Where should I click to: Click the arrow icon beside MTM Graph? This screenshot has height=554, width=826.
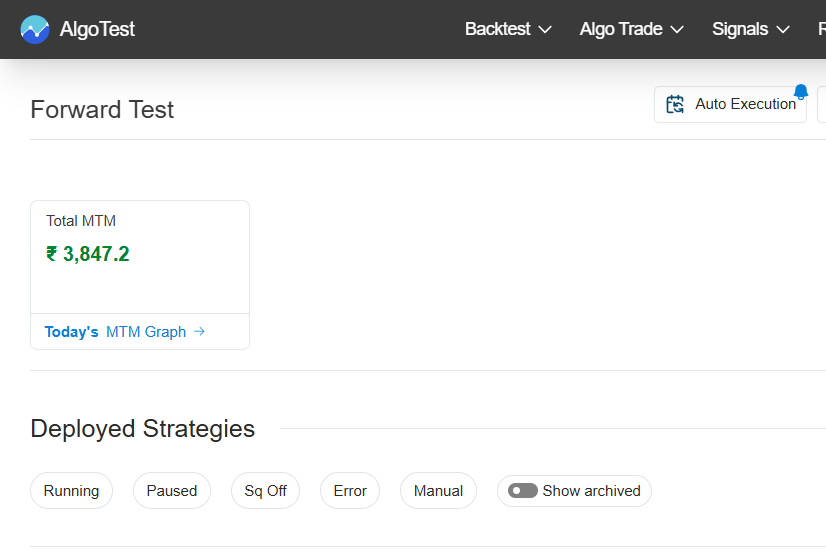(200, 332)
